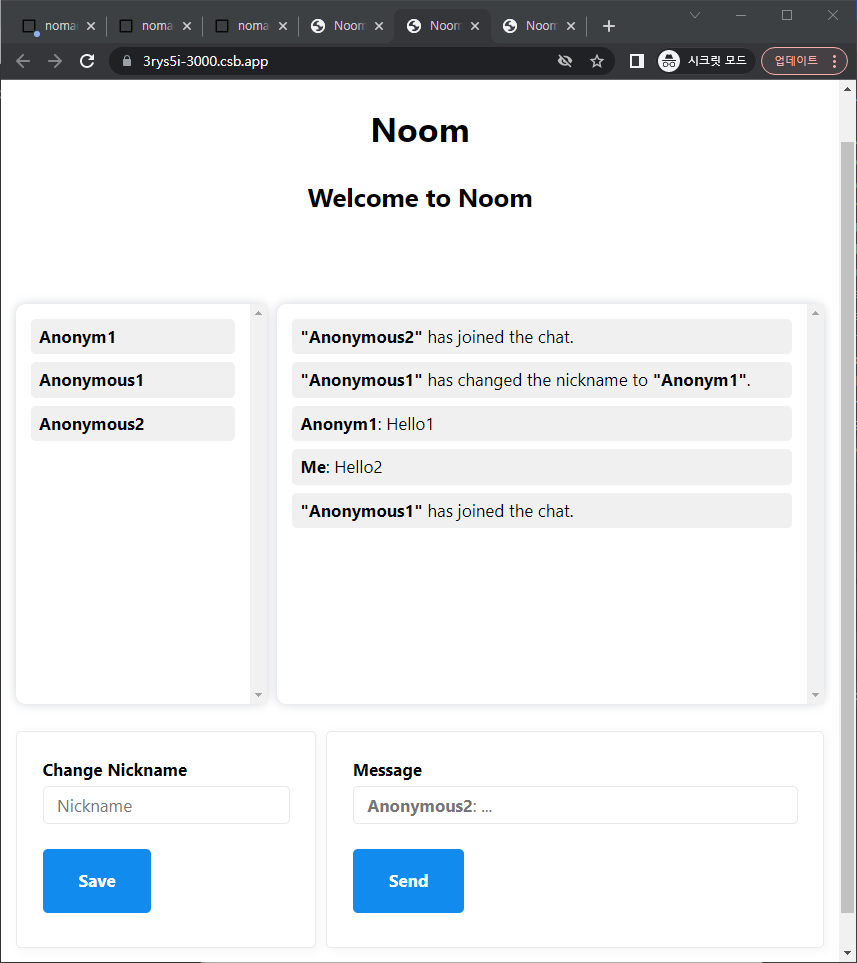Bookmark this page with star icon
Image resolution: width=857 pixels, height=963 pixels.
click(x=597, y=61)
